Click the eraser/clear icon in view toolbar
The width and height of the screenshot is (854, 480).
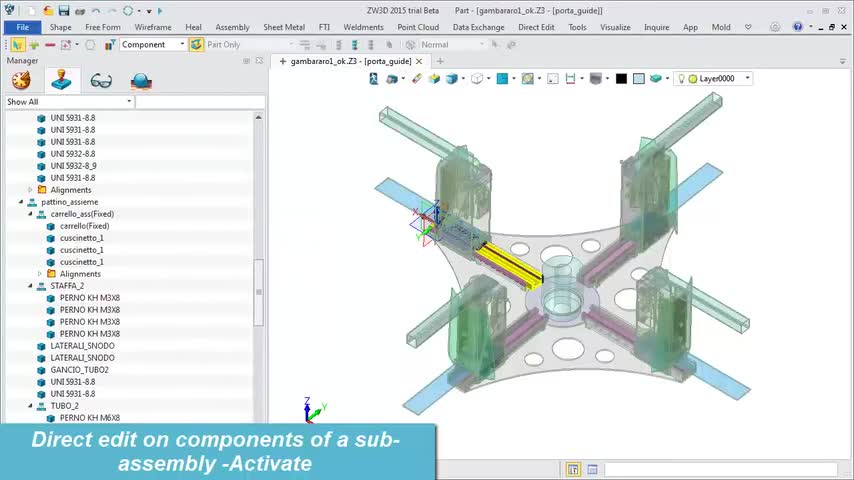point(417,79)
